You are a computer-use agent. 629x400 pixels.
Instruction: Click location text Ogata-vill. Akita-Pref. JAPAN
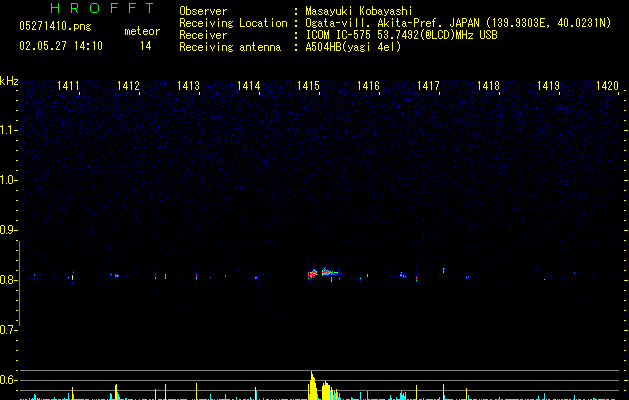[392, 23]
